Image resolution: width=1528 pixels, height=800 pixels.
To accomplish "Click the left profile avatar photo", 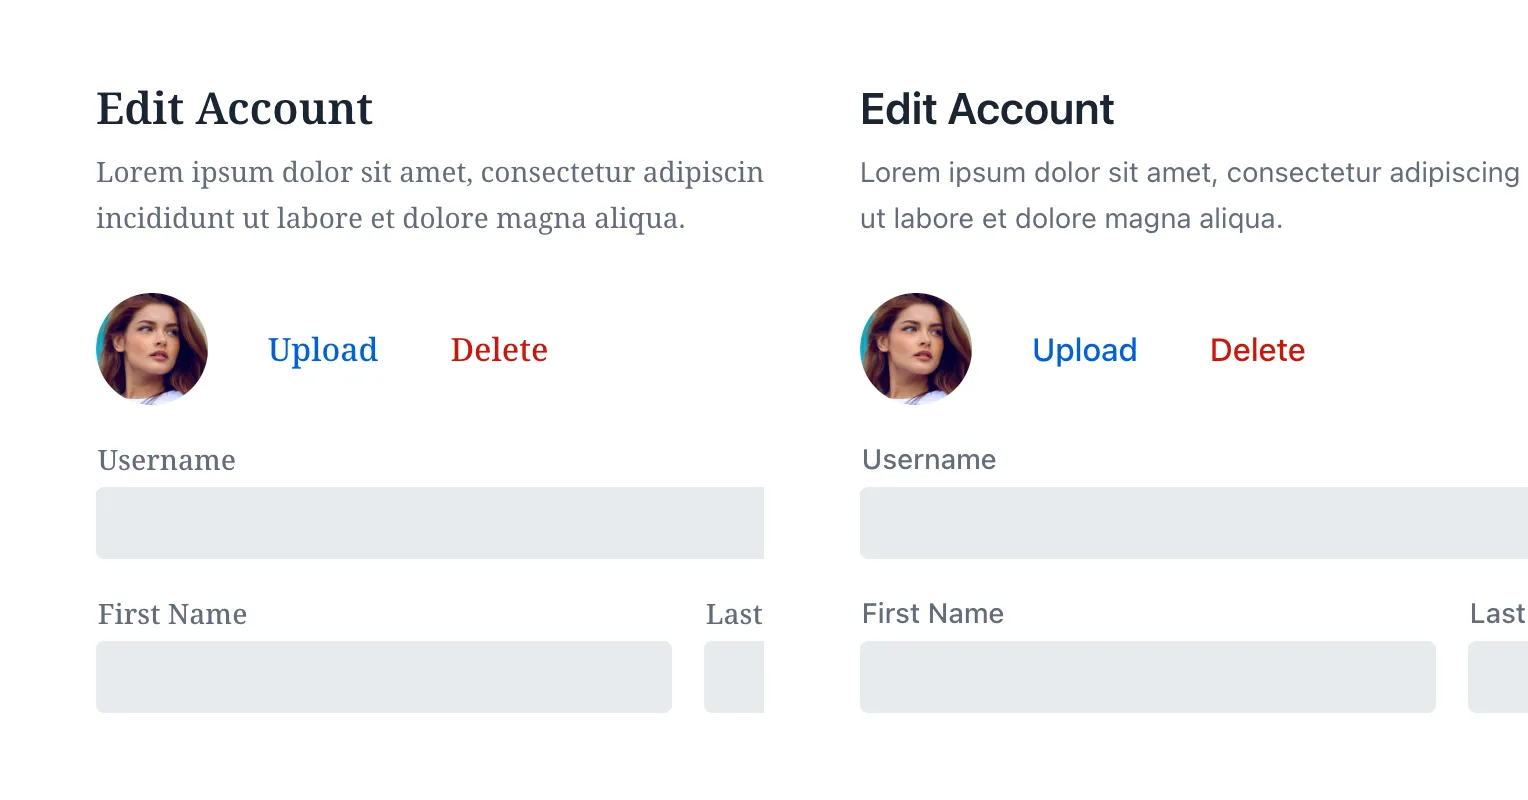I will pyautogui.click(x=152, y=349).
